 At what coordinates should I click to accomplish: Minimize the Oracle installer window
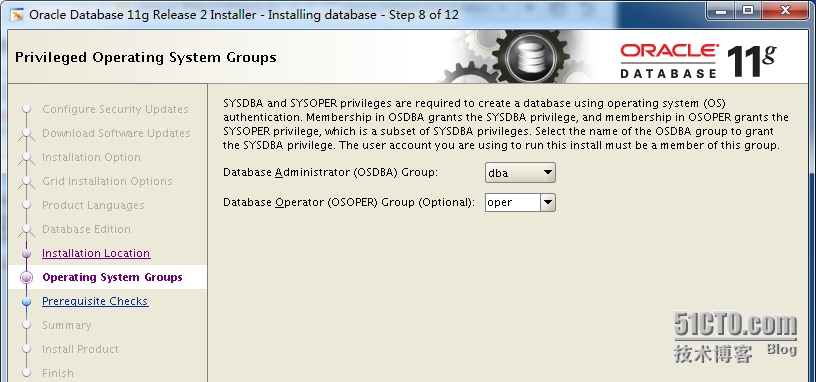pyautogui.click(x=721, y=10)
